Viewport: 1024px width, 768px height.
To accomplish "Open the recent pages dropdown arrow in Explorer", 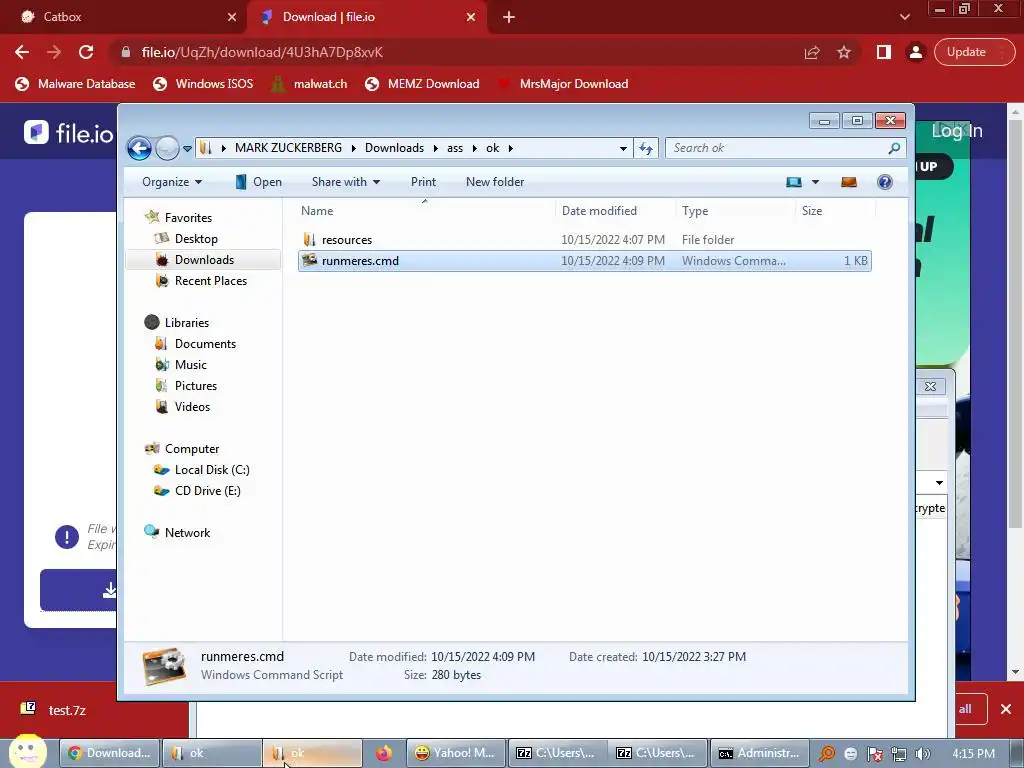I will click(x=187, y=149).
